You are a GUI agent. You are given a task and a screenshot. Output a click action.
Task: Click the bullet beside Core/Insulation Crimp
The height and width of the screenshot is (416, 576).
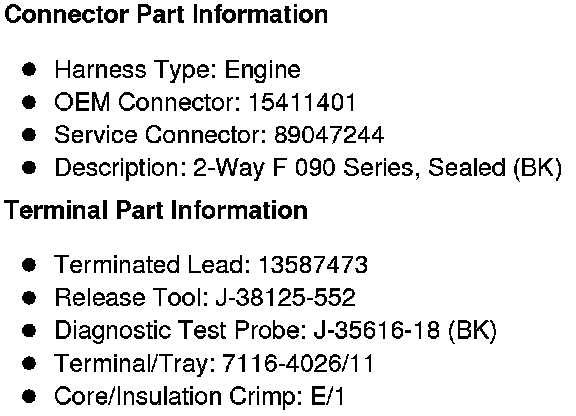(x=29, y=396)
